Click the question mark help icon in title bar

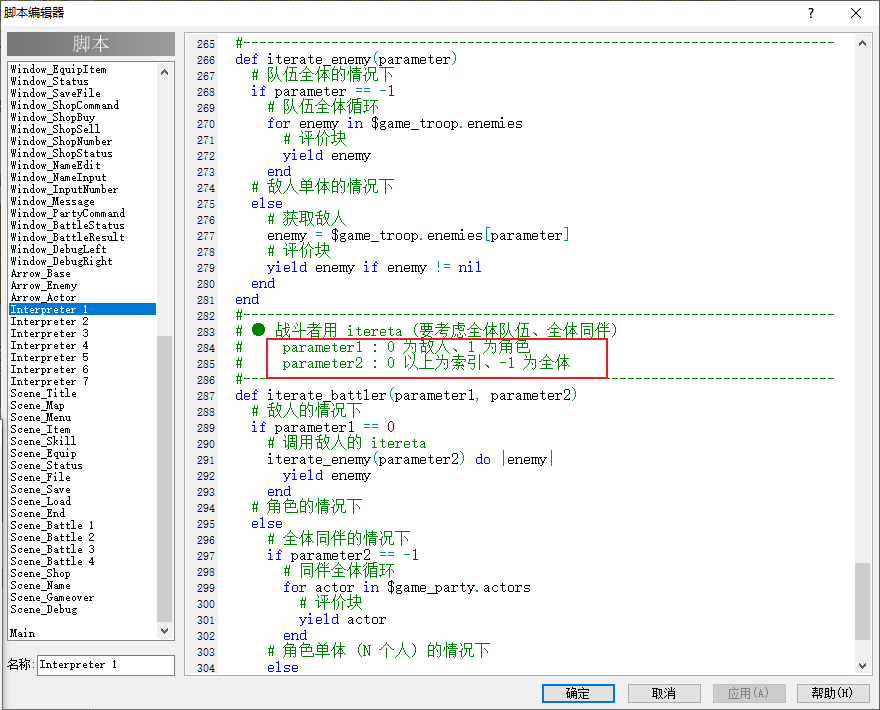(x=811, y=13)
